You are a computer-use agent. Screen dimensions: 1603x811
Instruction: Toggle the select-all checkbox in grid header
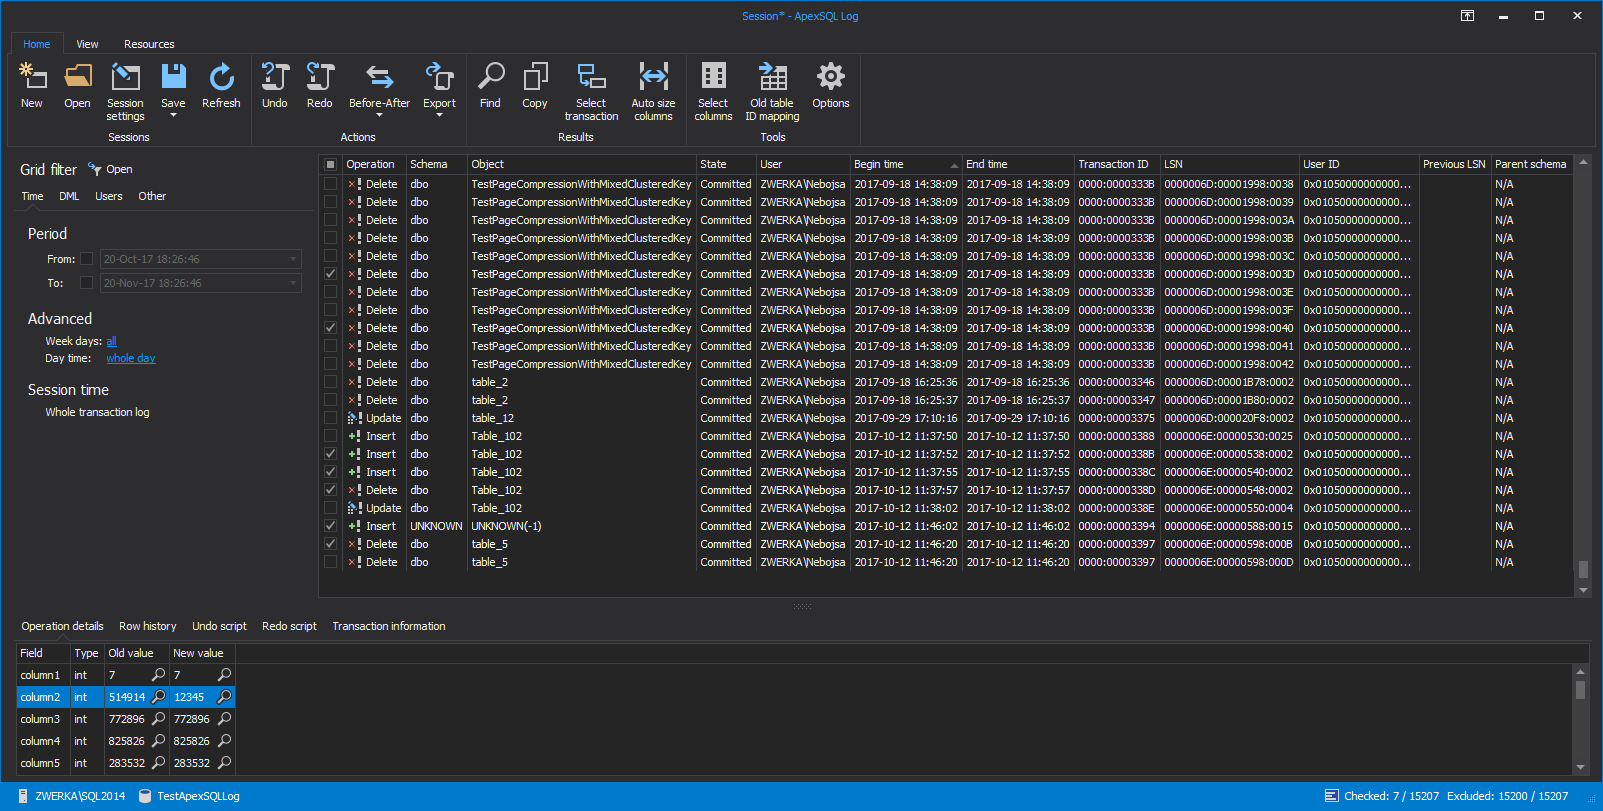[x=330, y=164]
